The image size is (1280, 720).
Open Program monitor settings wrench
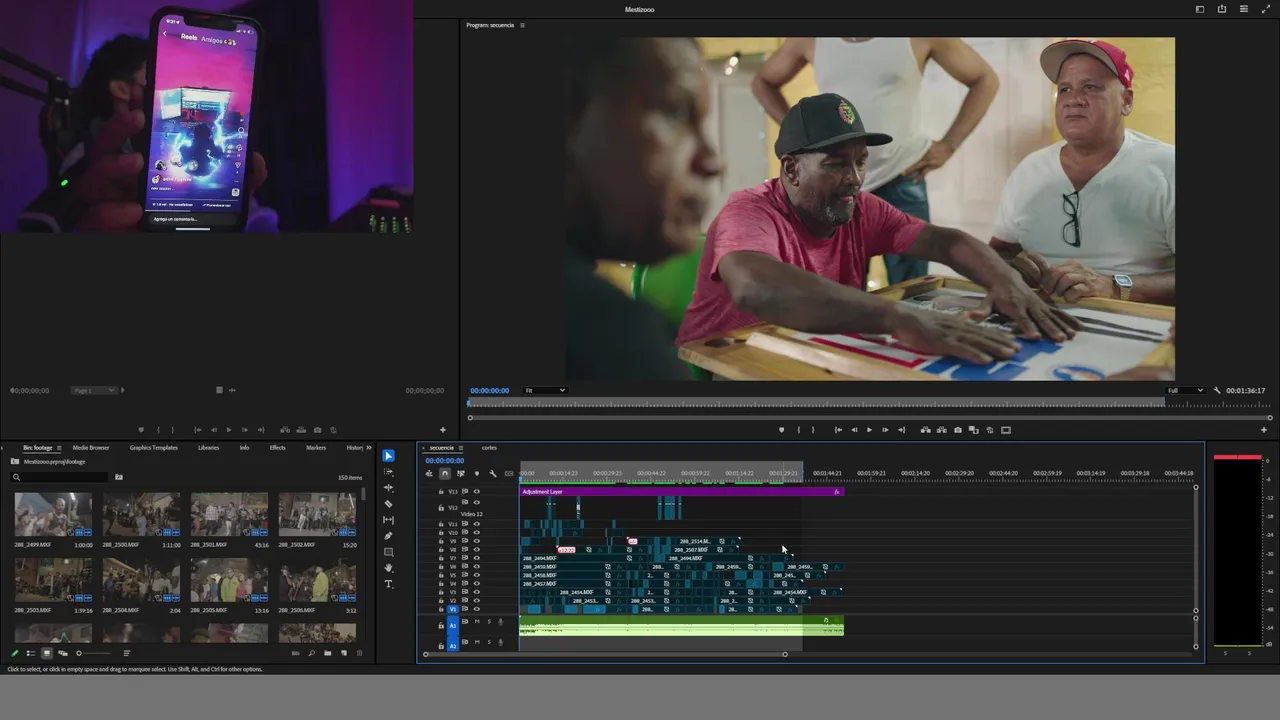tap(1217, 390)
